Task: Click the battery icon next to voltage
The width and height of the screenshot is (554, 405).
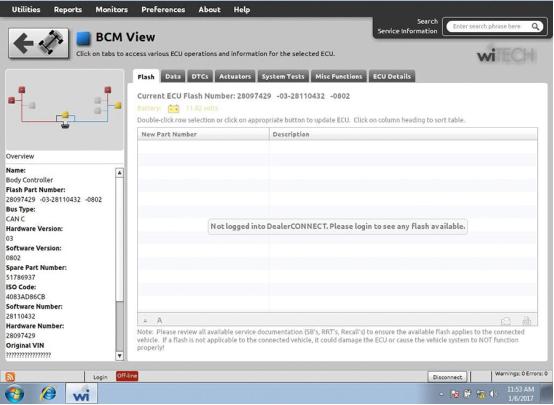Action: 173,108
